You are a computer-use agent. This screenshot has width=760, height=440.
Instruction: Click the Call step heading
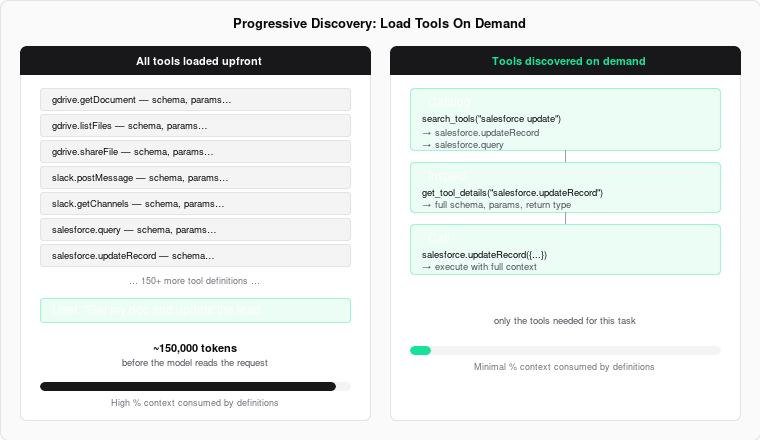pyautogui.click(x=439, y=237)
